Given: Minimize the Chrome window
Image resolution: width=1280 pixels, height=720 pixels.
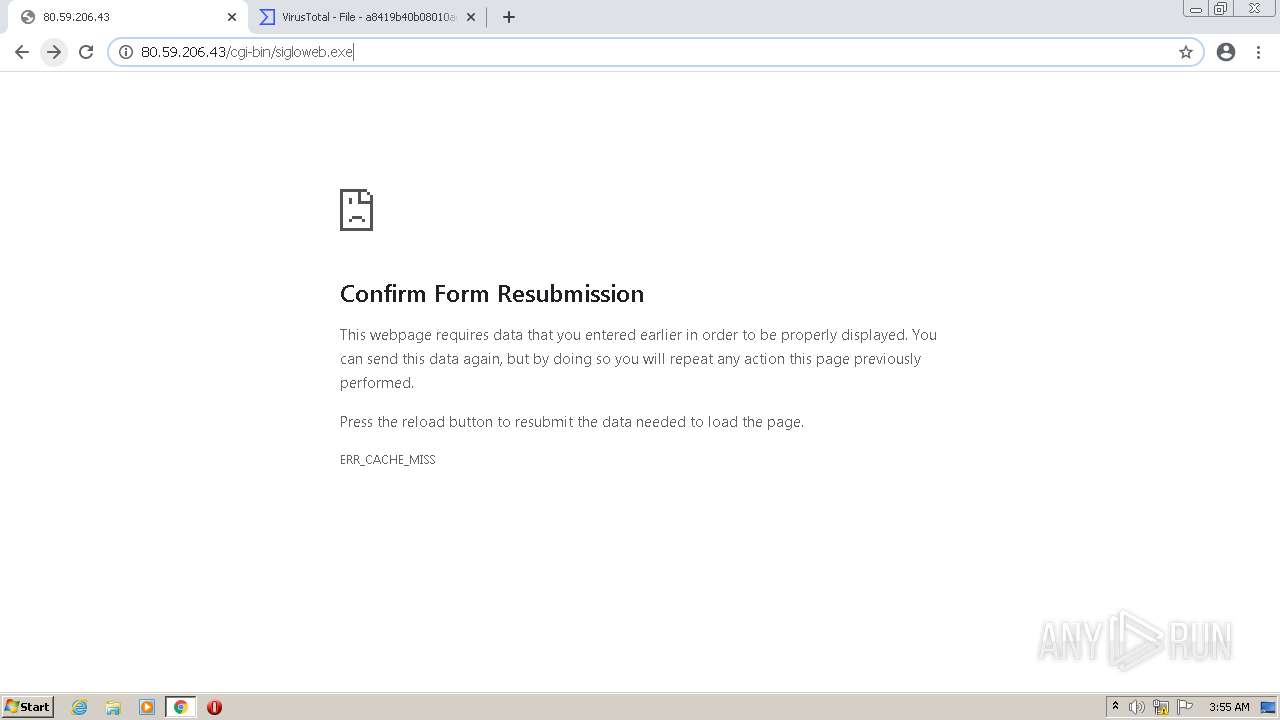Looking at the screenshot, I should click(1195, 9).
